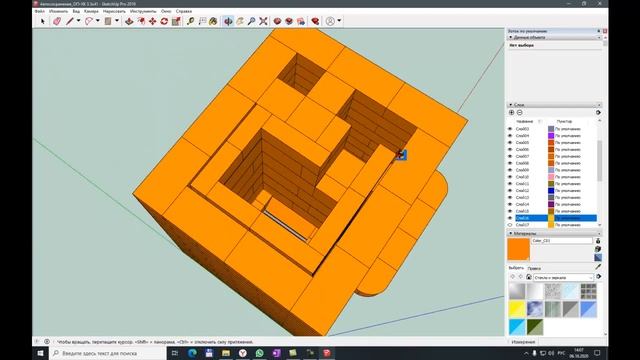Viewport: 640px width, 360px height.
Task: Click the blue Слой12 color swatch
Action: pos(551,191)
